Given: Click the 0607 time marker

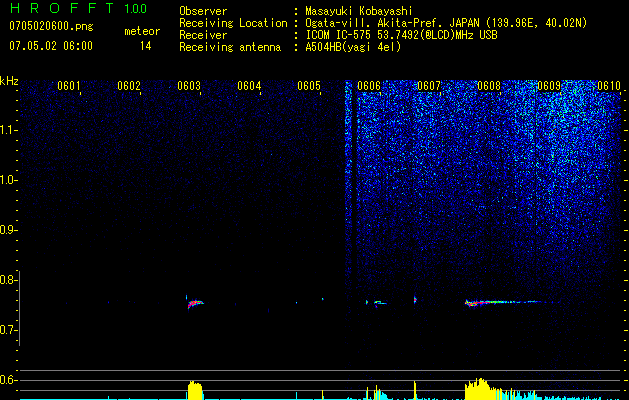Looking at the screenshot, I should (x=429, y=86).
